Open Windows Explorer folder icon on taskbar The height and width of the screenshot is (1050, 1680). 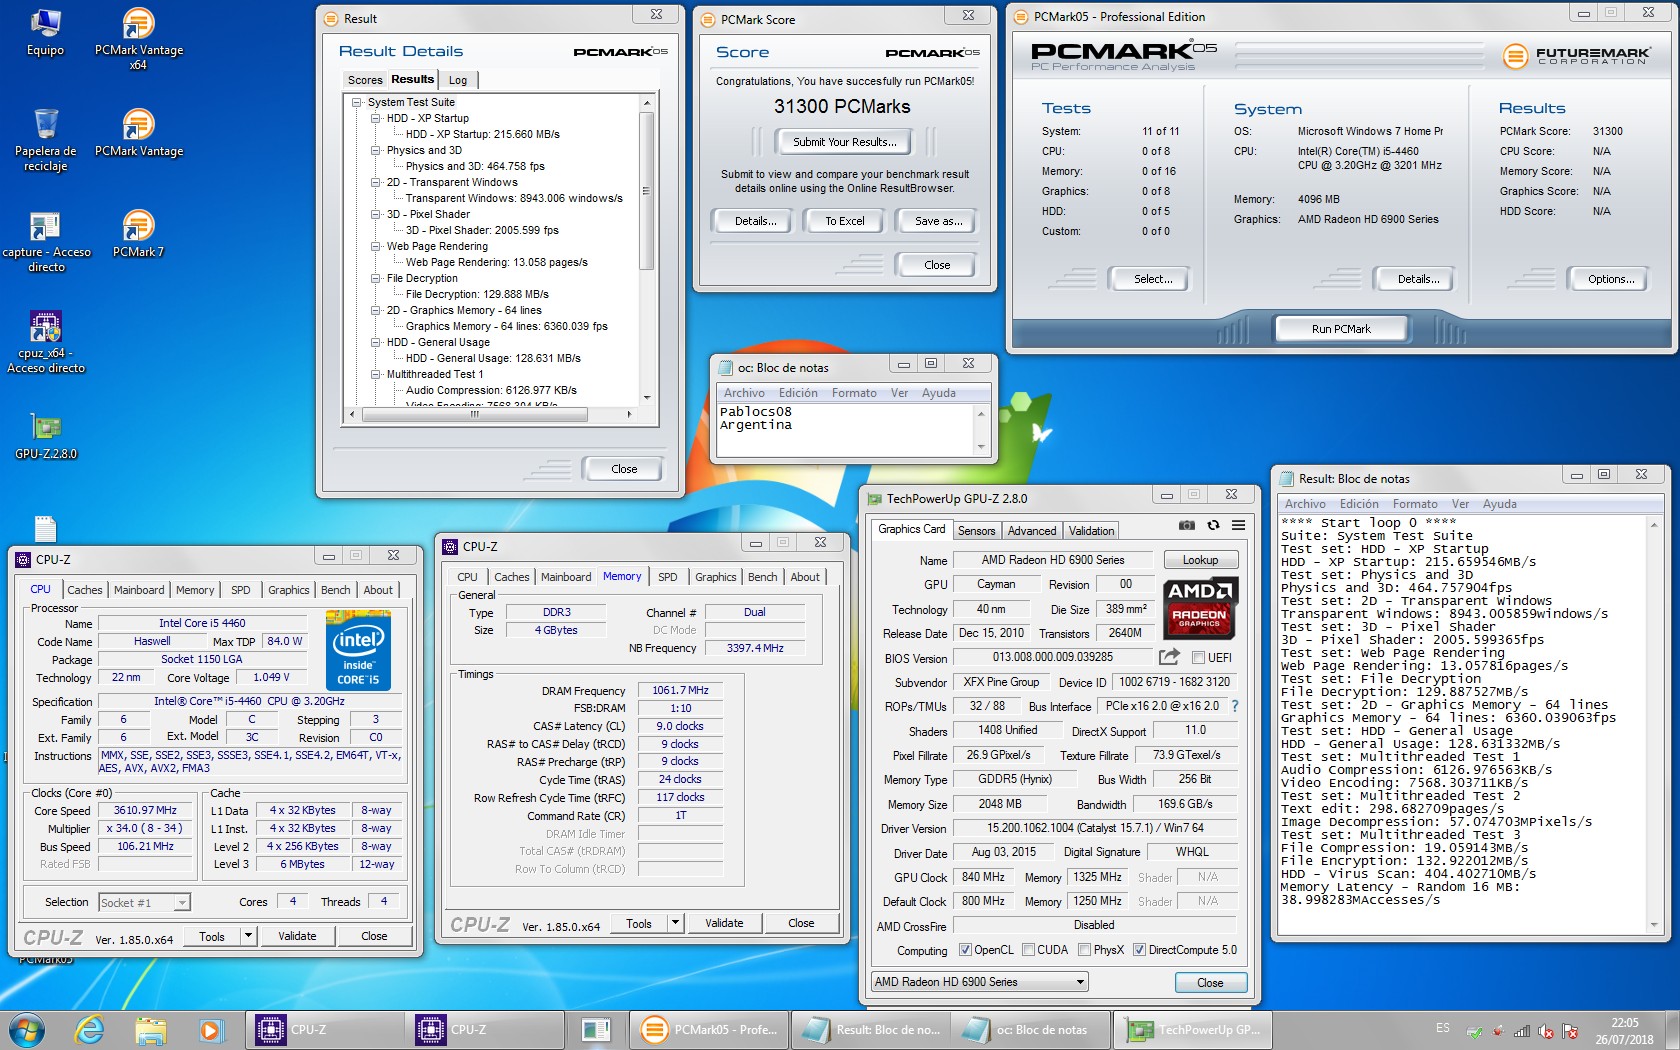[x=150, y=1029]
